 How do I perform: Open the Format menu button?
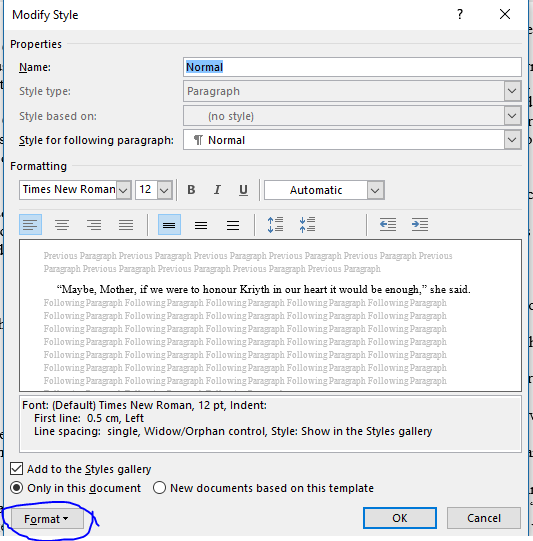click(x=47, y=519)
